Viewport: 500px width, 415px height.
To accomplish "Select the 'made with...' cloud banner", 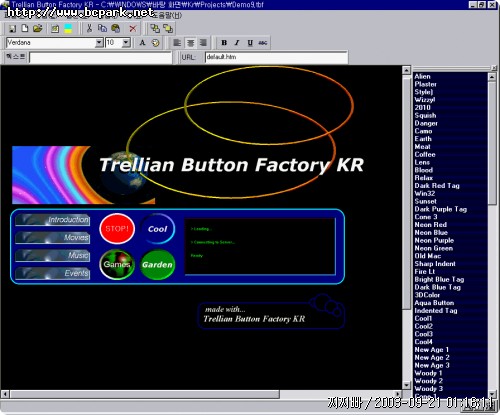I will (271, 312).
